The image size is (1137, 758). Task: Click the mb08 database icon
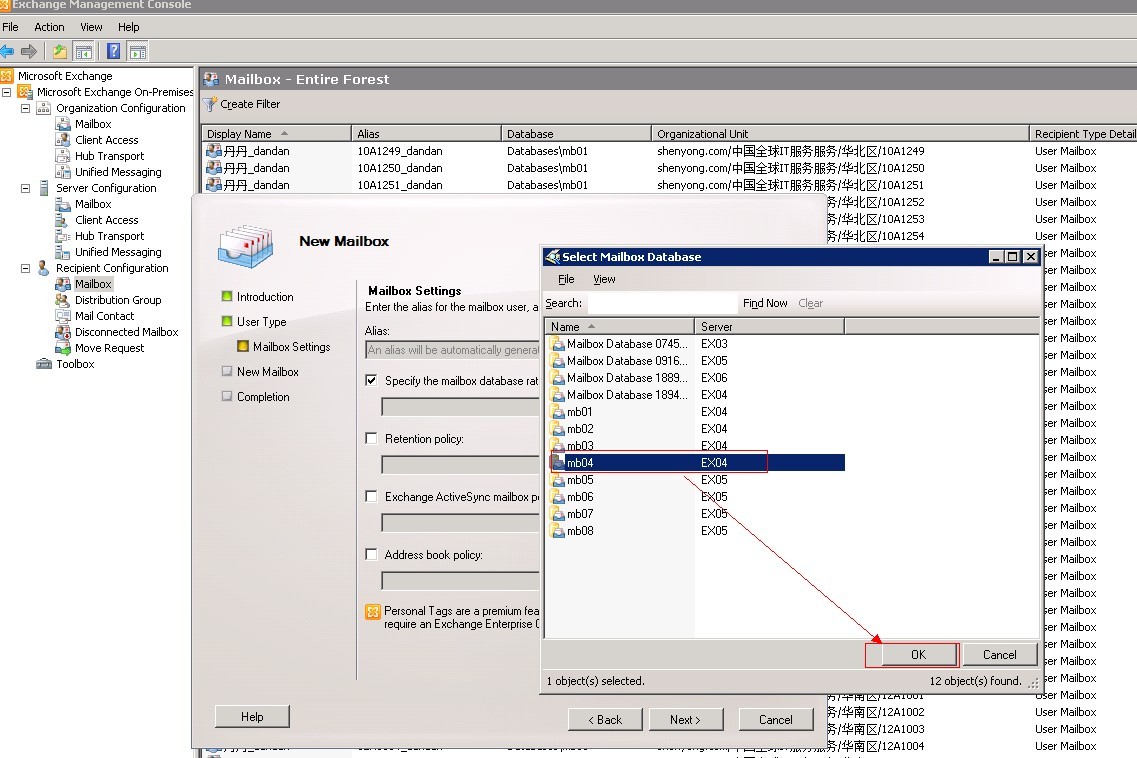[558, 531]
